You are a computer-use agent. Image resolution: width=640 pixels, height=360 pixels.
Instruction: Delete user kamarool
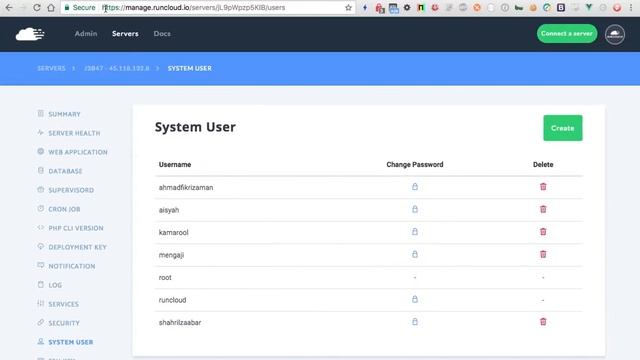(x=543, y=231)
